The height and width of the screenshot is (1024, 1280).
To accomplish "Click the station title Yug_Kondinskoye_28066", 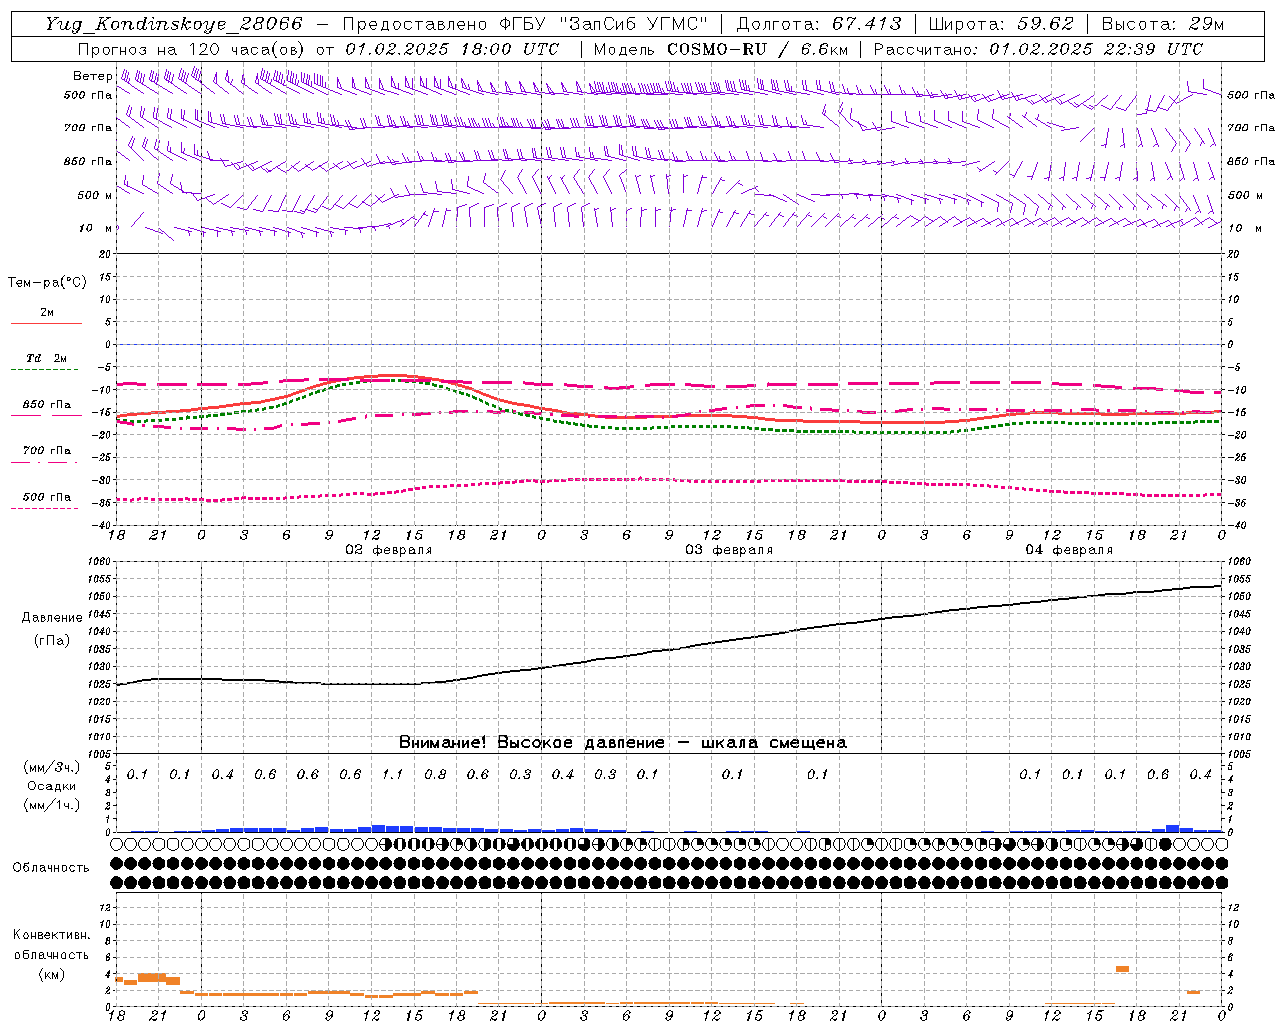I will point(174,24).
